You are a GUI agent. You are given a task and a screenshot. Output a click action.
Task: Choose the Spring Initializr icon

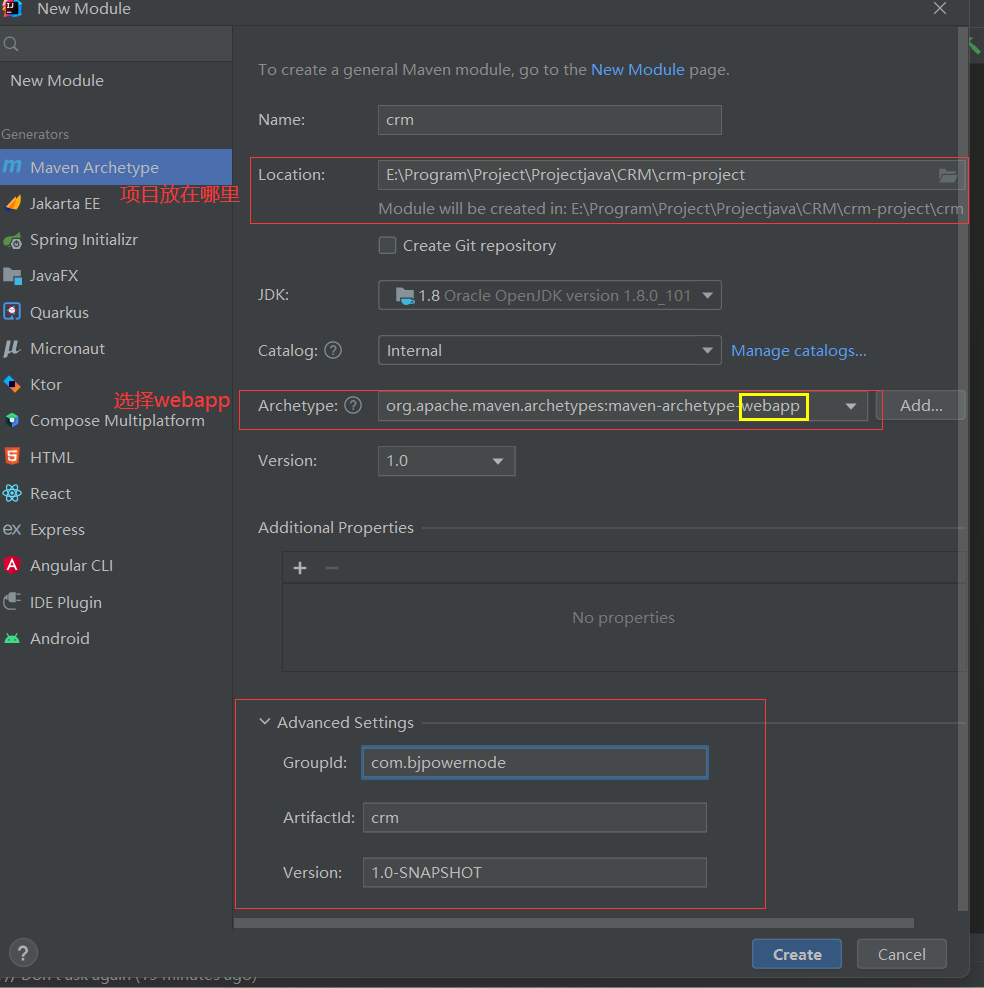point(13,240)
